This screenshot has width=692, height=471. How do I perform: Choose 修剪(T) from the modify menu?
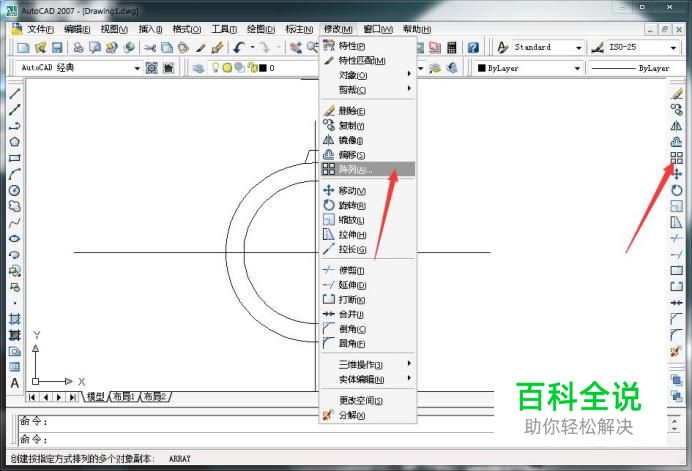[x=368, y=270]
